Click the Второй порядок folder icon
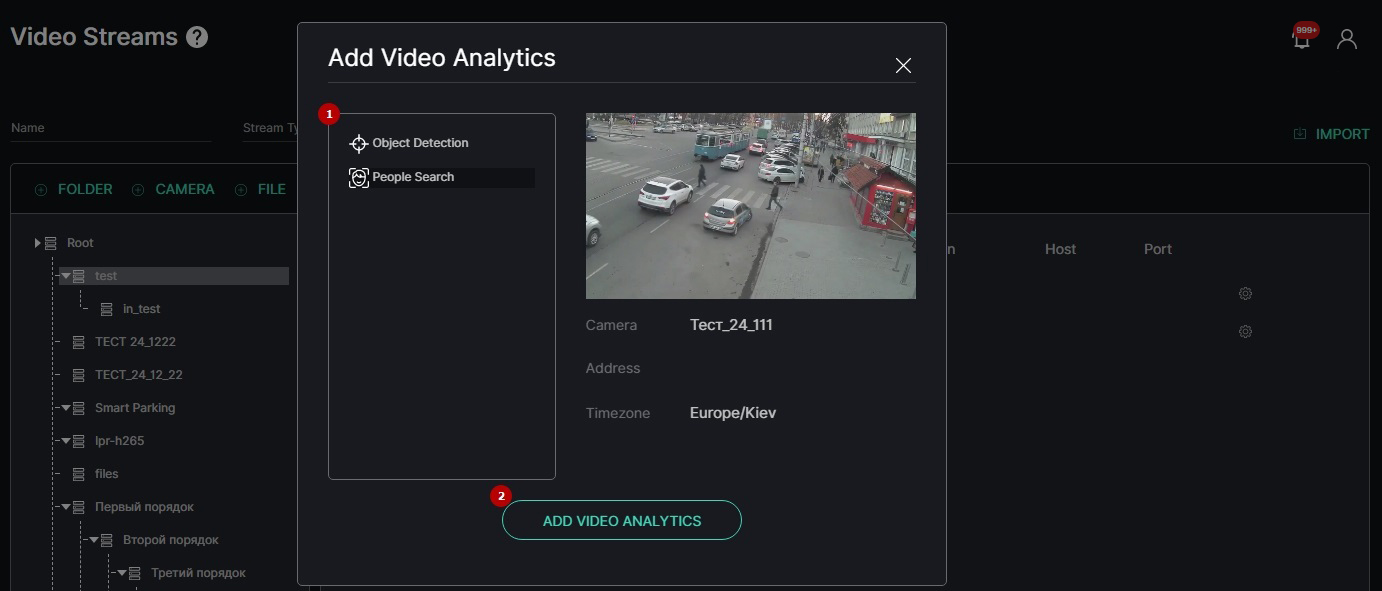This screenshot has height=591, width=1382. click(107, 540)
